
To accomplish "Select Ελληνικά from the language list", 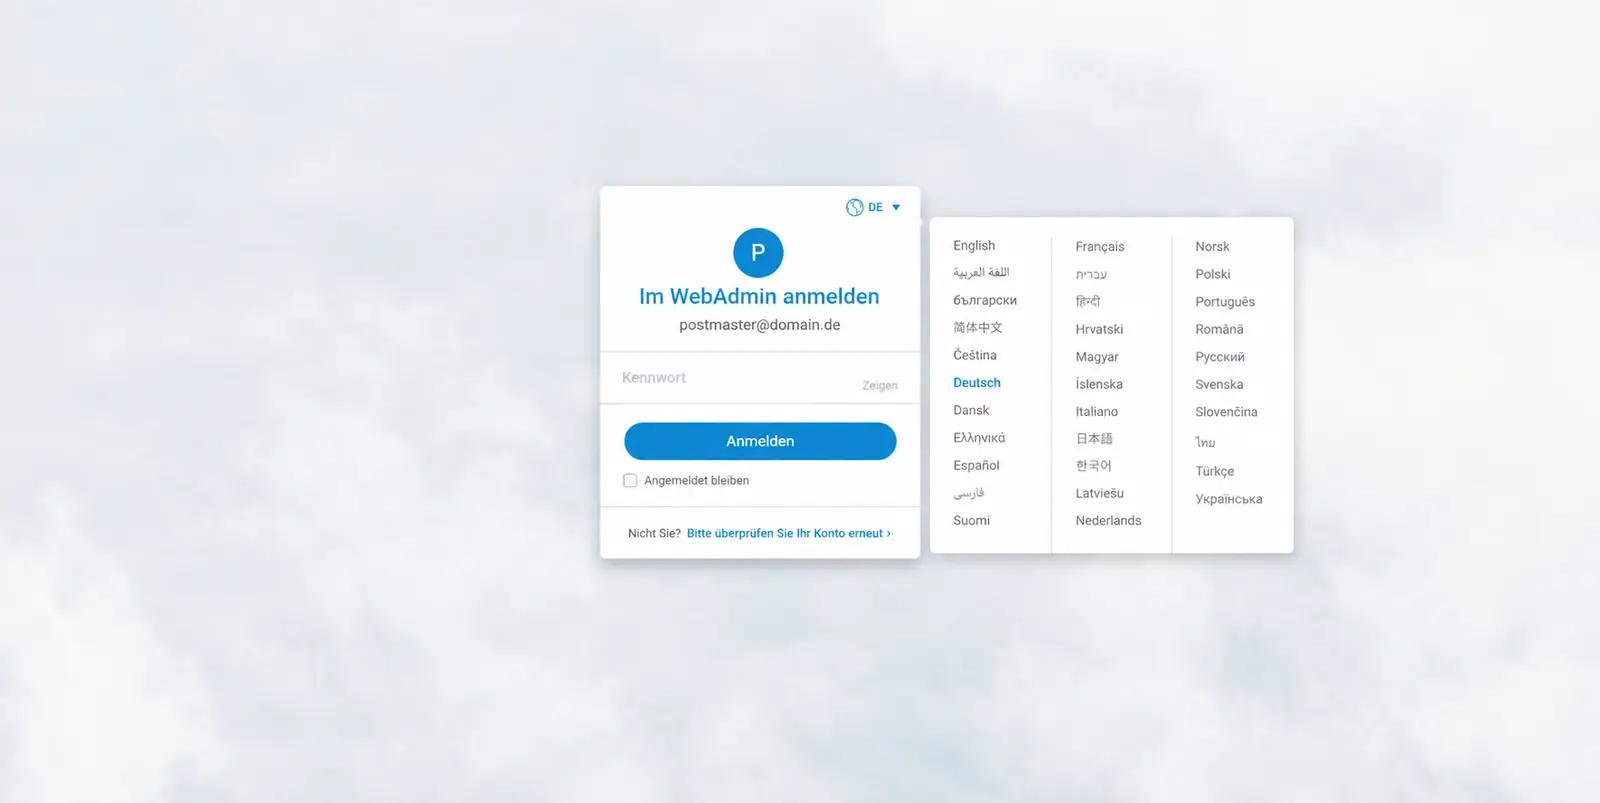I will [979, 438].
